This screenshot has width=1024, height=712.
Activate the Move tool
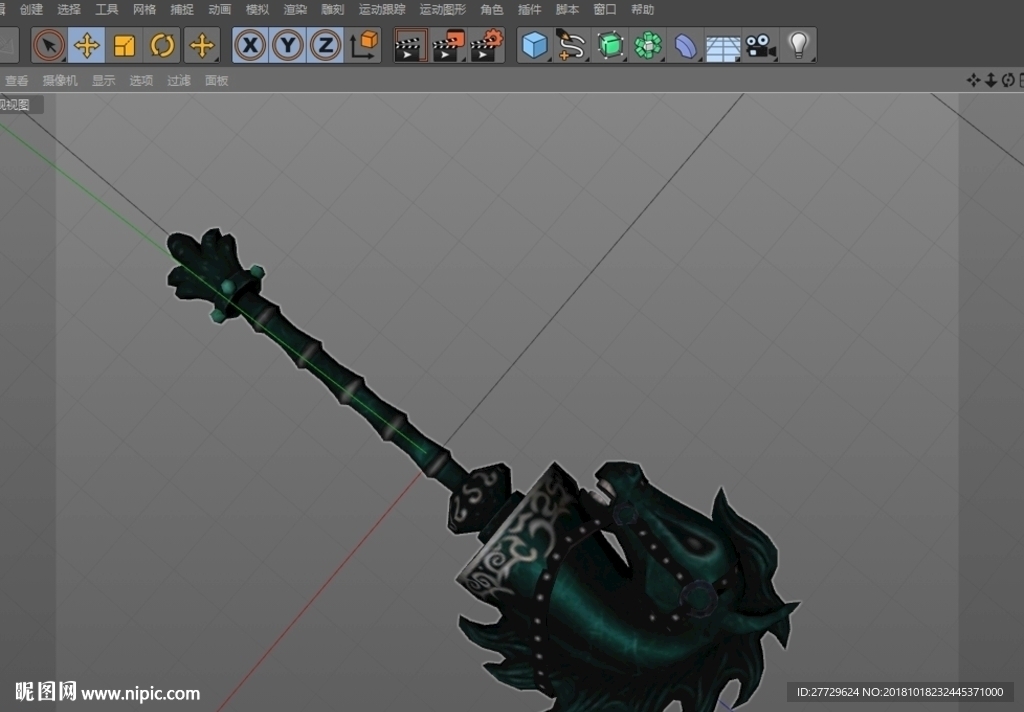click(87, 45)
